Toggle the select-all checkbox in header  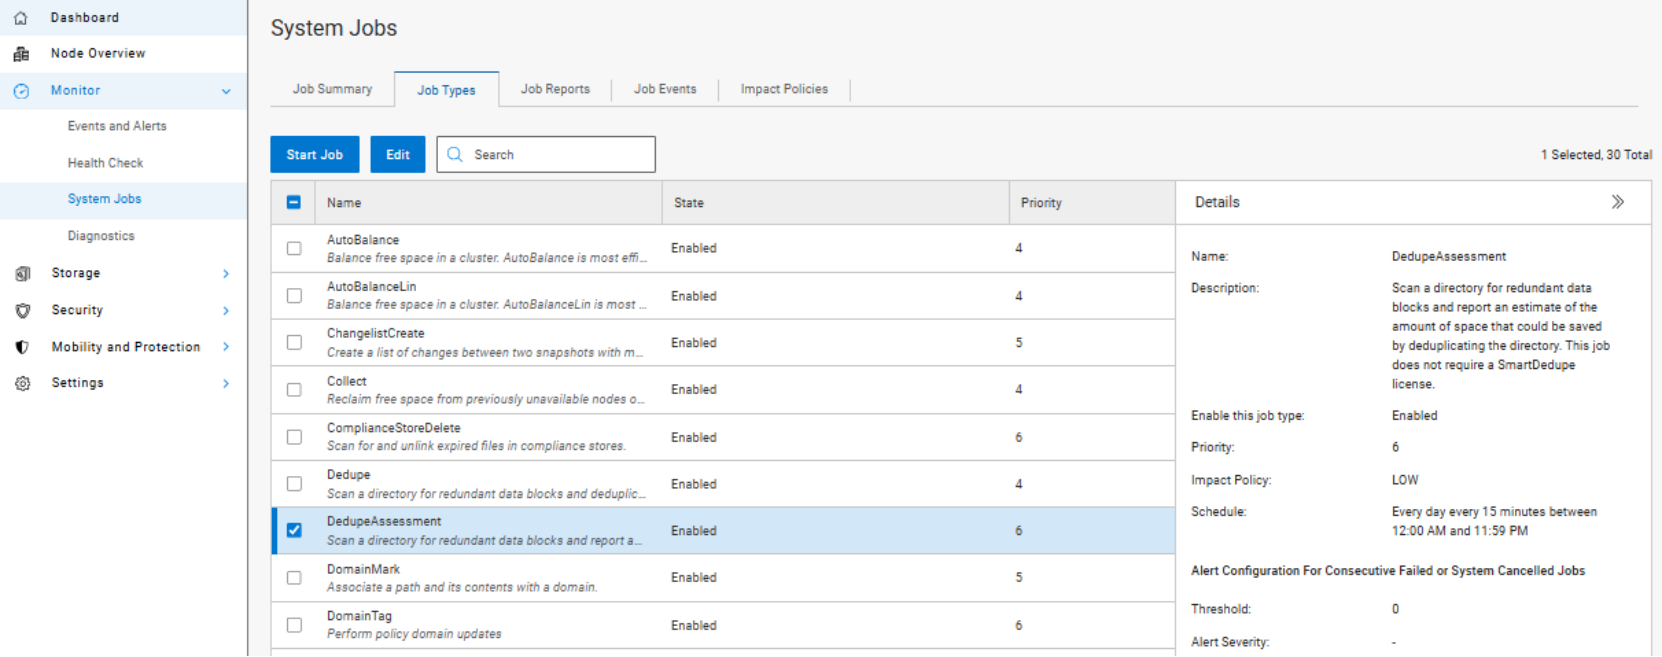coord(294,202)
